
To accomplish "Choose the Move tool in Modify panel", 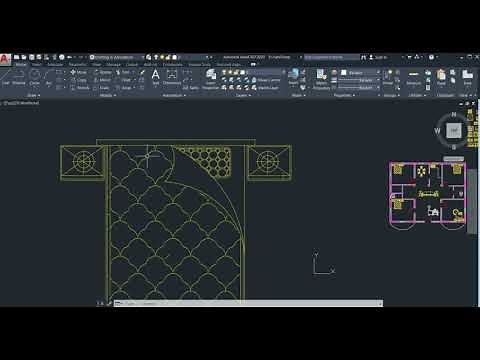I will click(x=78, y=72).
